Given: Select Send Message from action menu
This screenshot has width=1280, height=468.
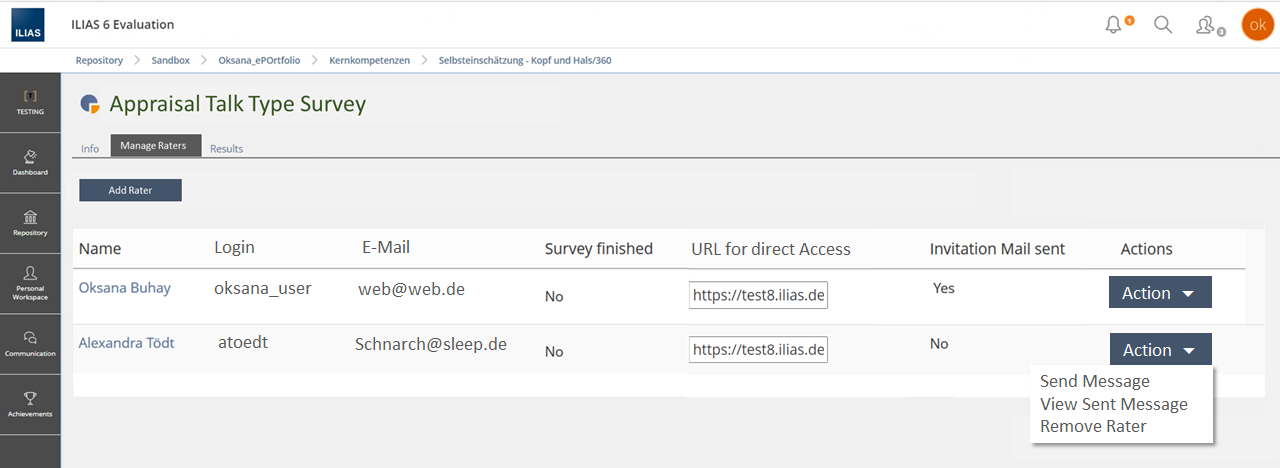Looking at the screenshot, I should 1095,381.
